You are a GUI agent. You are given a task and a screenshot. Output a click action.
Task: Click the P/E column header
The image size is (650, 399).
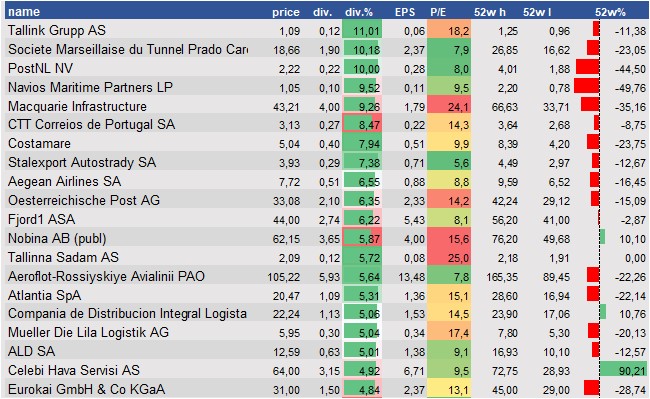pyautogui.click(x=438, y=12)
